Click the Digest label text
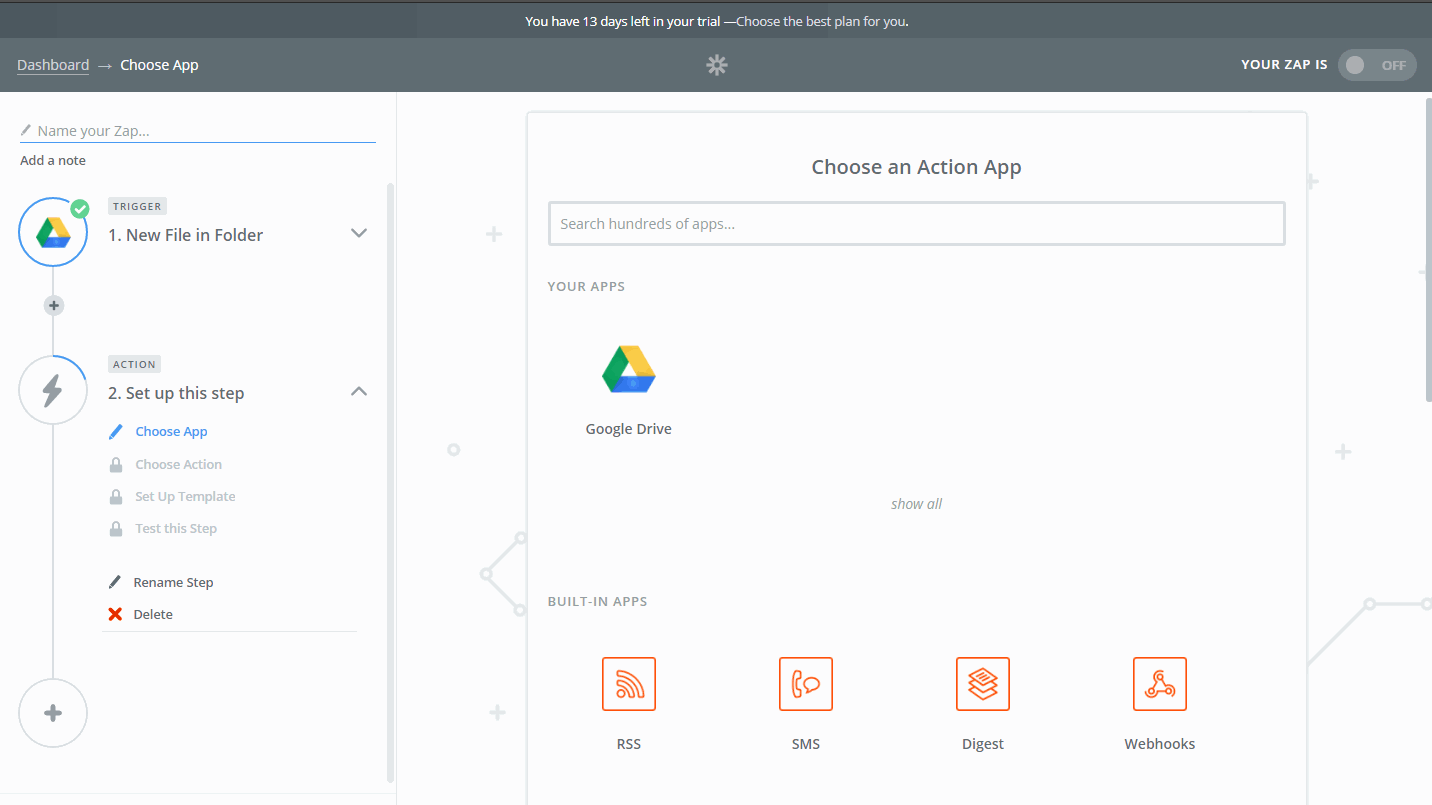This screenshot has width=1432, height=805. click(x=983, y=744)
